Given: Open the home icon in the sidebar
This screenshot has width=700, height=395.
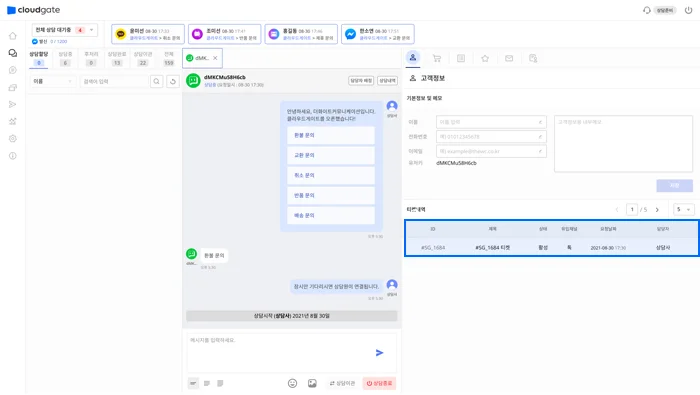Looking at the screenshot, I should [12, 36].
